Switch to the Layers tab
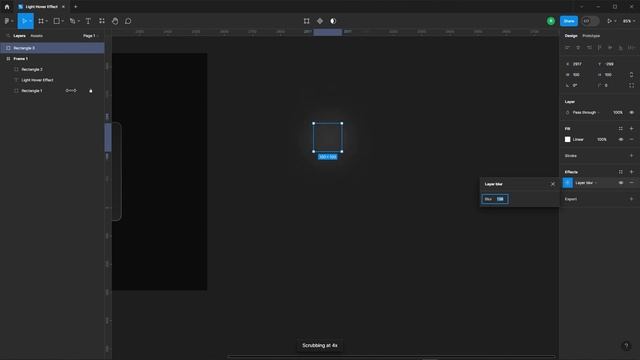This screenshot has width=640, height=360. coord(19,36)
